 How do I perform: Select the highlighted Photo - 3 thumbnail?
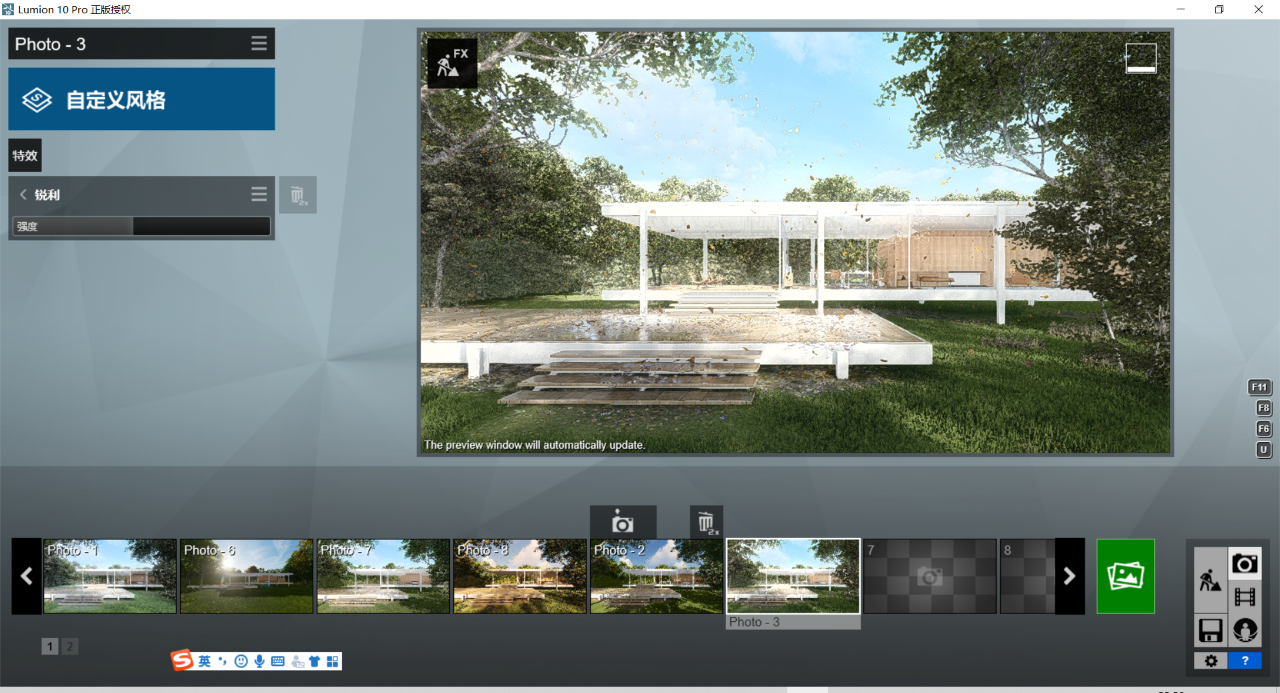click(793, 576)
